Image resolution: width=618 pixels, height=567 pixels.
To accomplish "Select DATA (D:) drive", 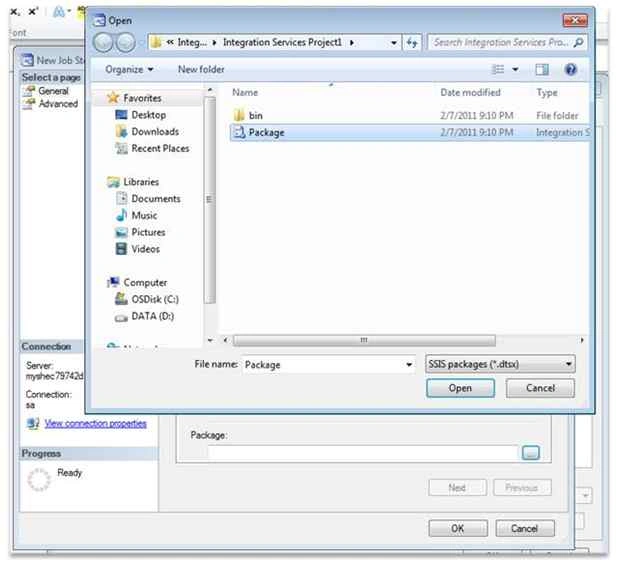I will pos(153,316).
